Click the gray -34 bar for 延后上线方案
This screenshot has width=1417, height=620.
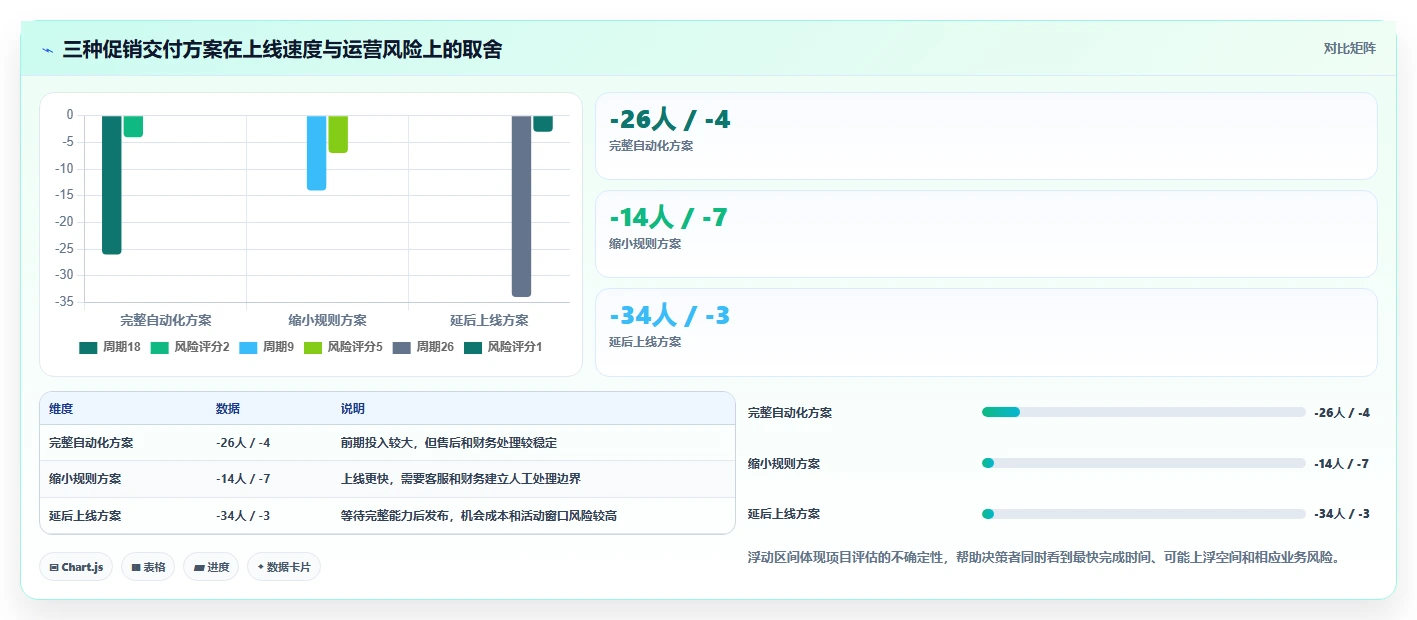click(x=521, y=206)
